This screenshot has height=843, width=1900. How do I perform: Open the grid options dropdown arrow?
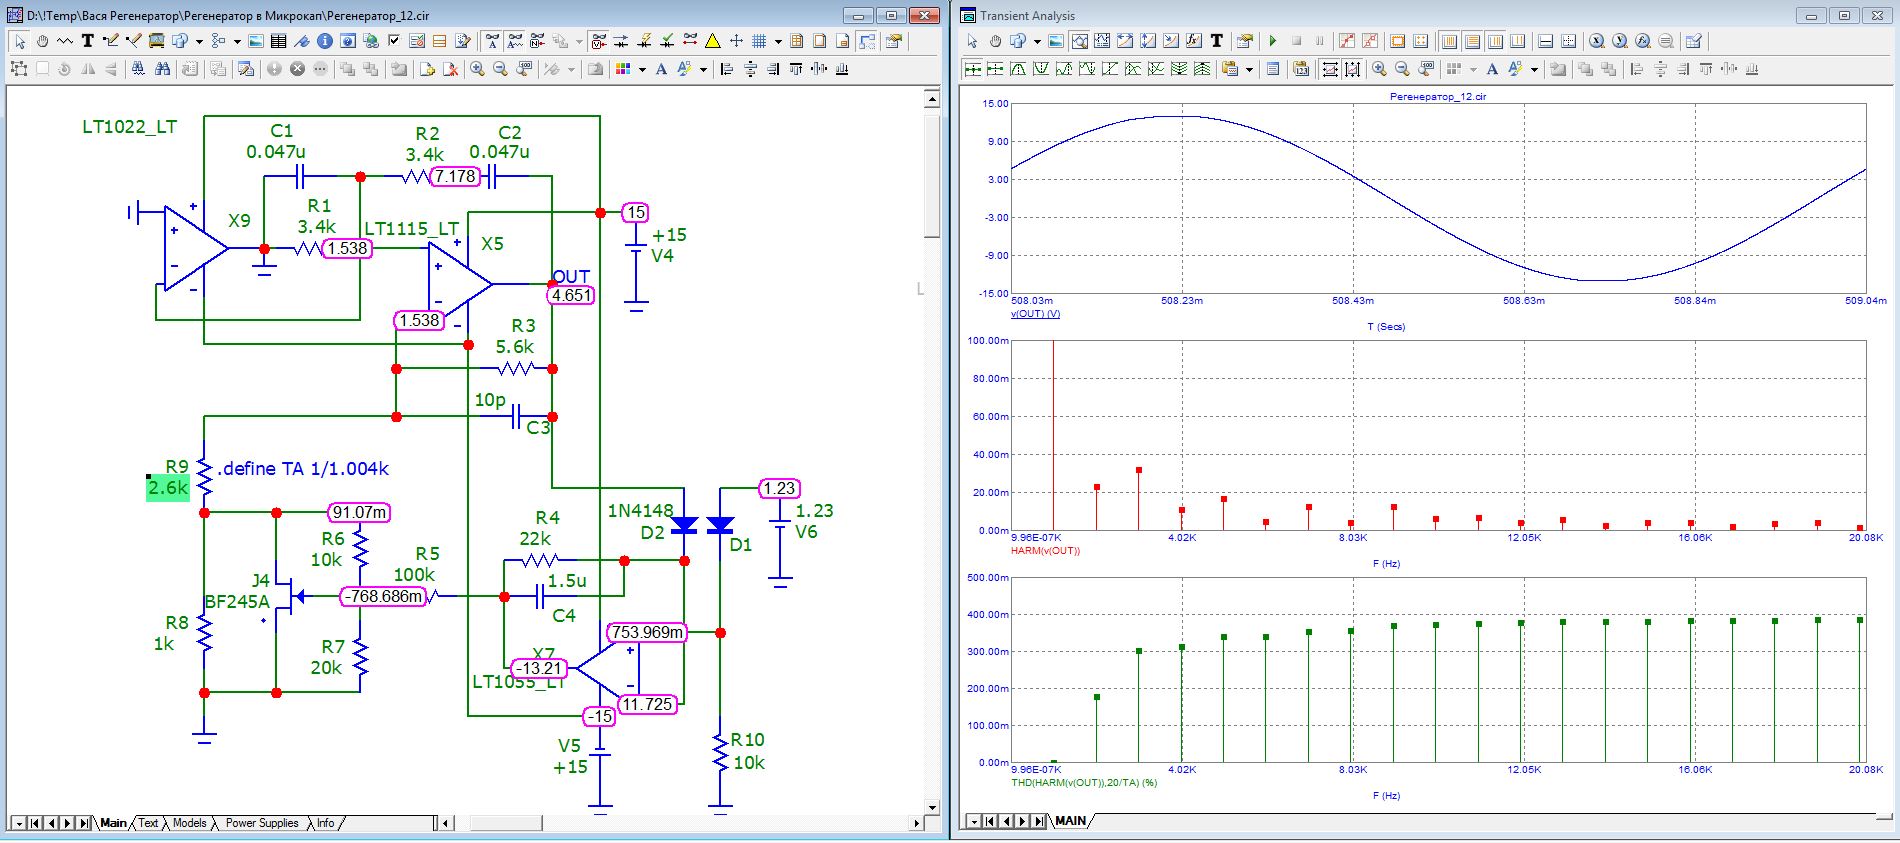point(777,41)
